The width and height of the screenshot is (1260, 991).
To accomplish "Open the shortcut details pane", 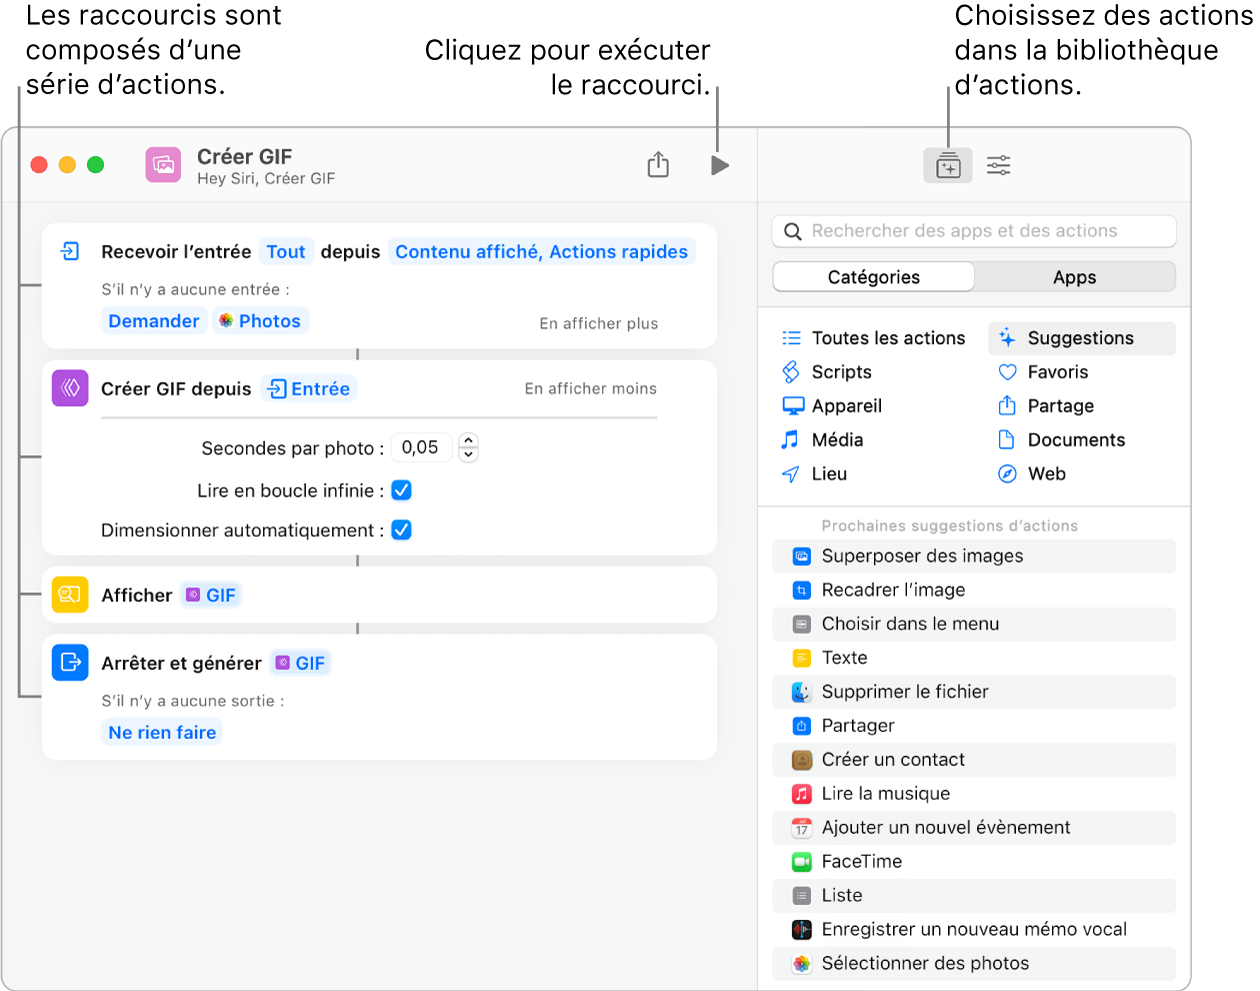I will click(997, 164).
